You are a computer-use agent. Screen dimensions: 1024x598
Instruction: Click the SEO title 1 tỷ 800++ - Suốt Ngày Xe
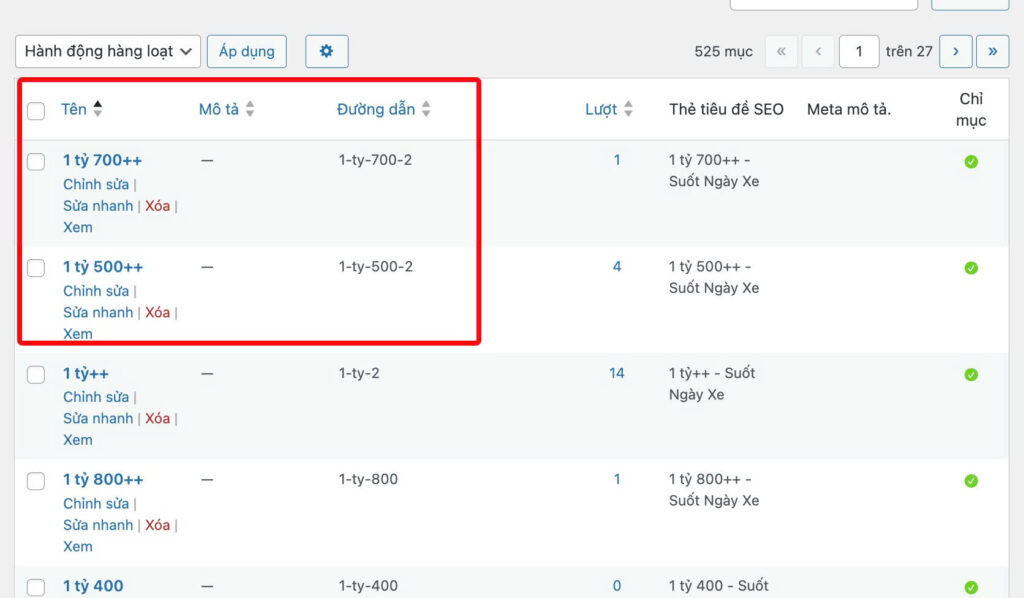[x=714, y=490]
